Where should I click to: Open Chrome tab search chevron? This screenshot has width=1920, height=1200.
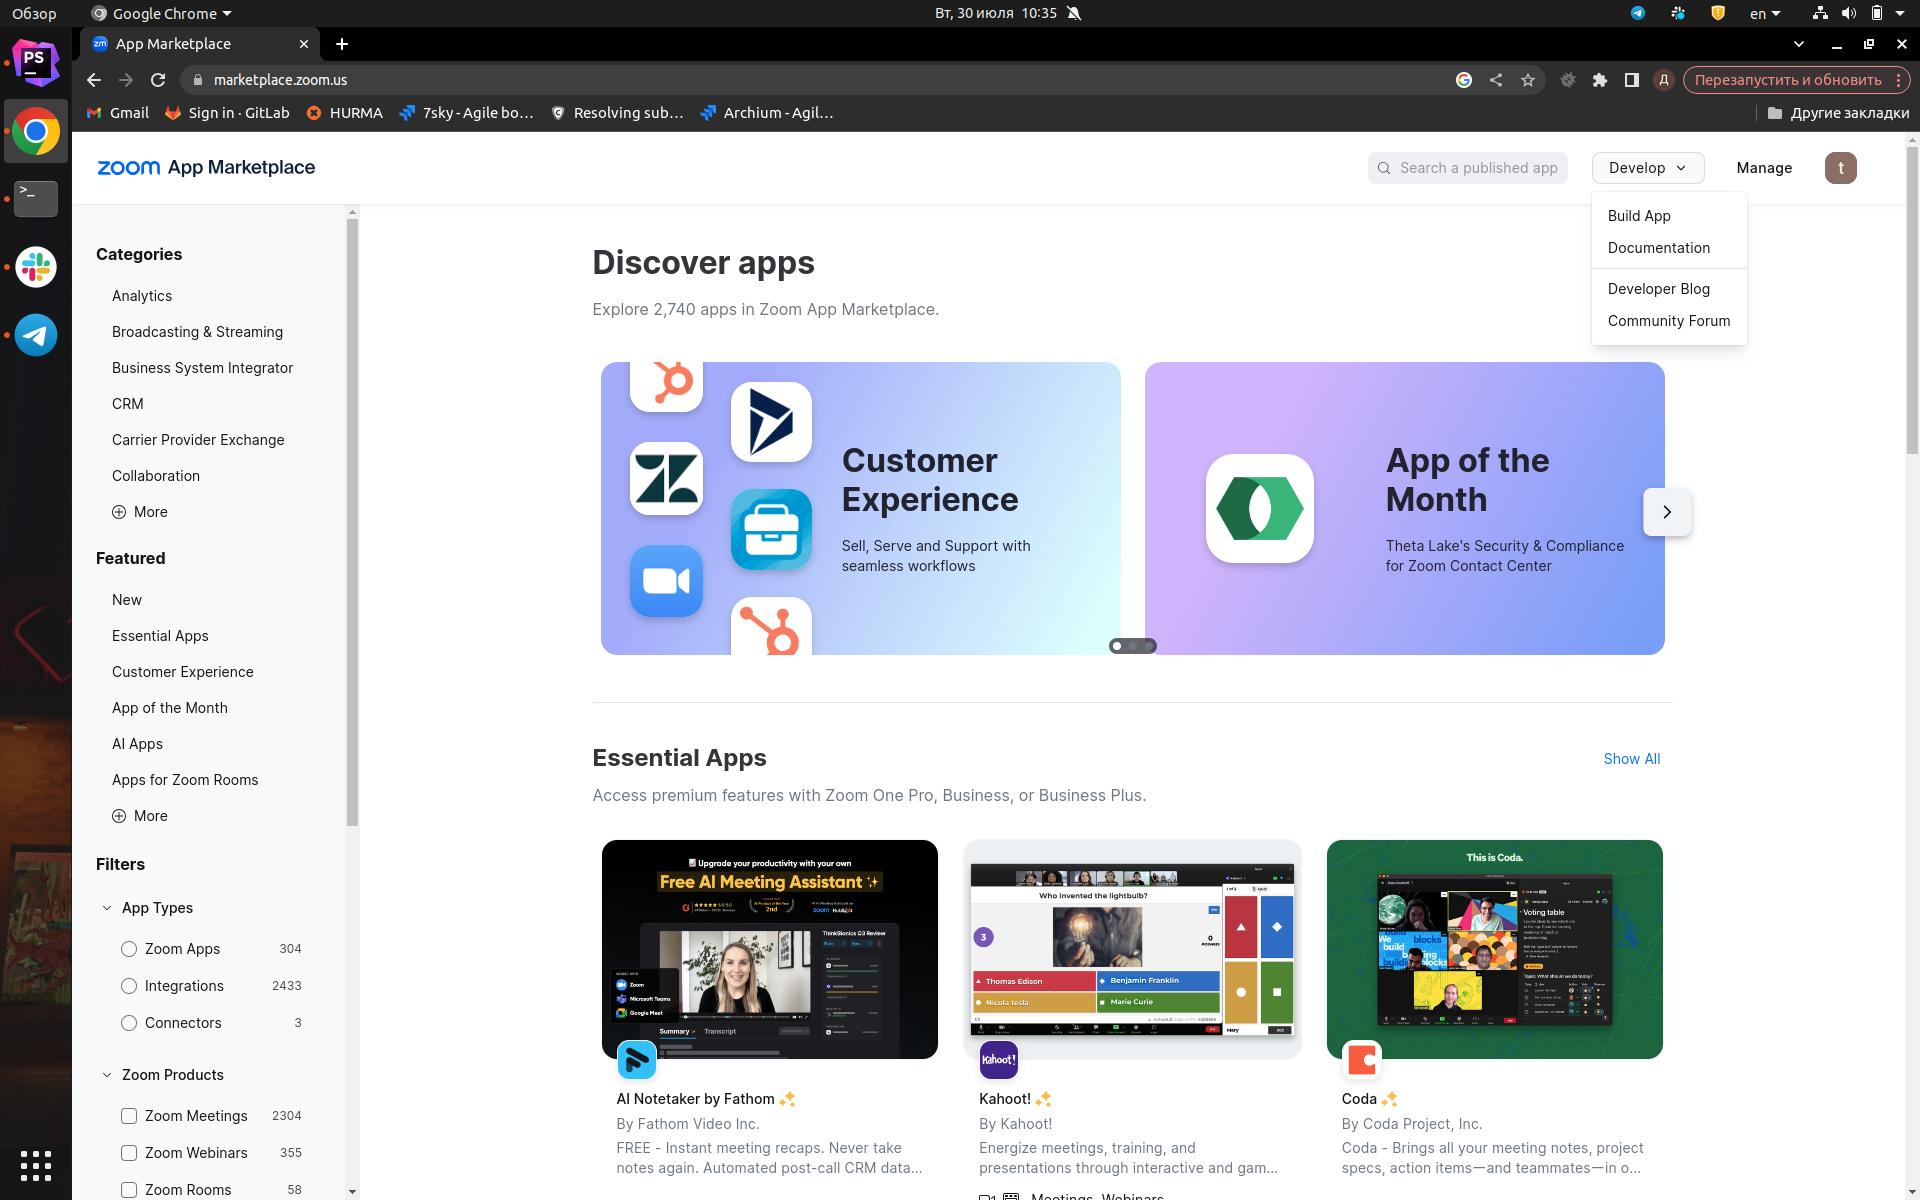(1799, 44)
